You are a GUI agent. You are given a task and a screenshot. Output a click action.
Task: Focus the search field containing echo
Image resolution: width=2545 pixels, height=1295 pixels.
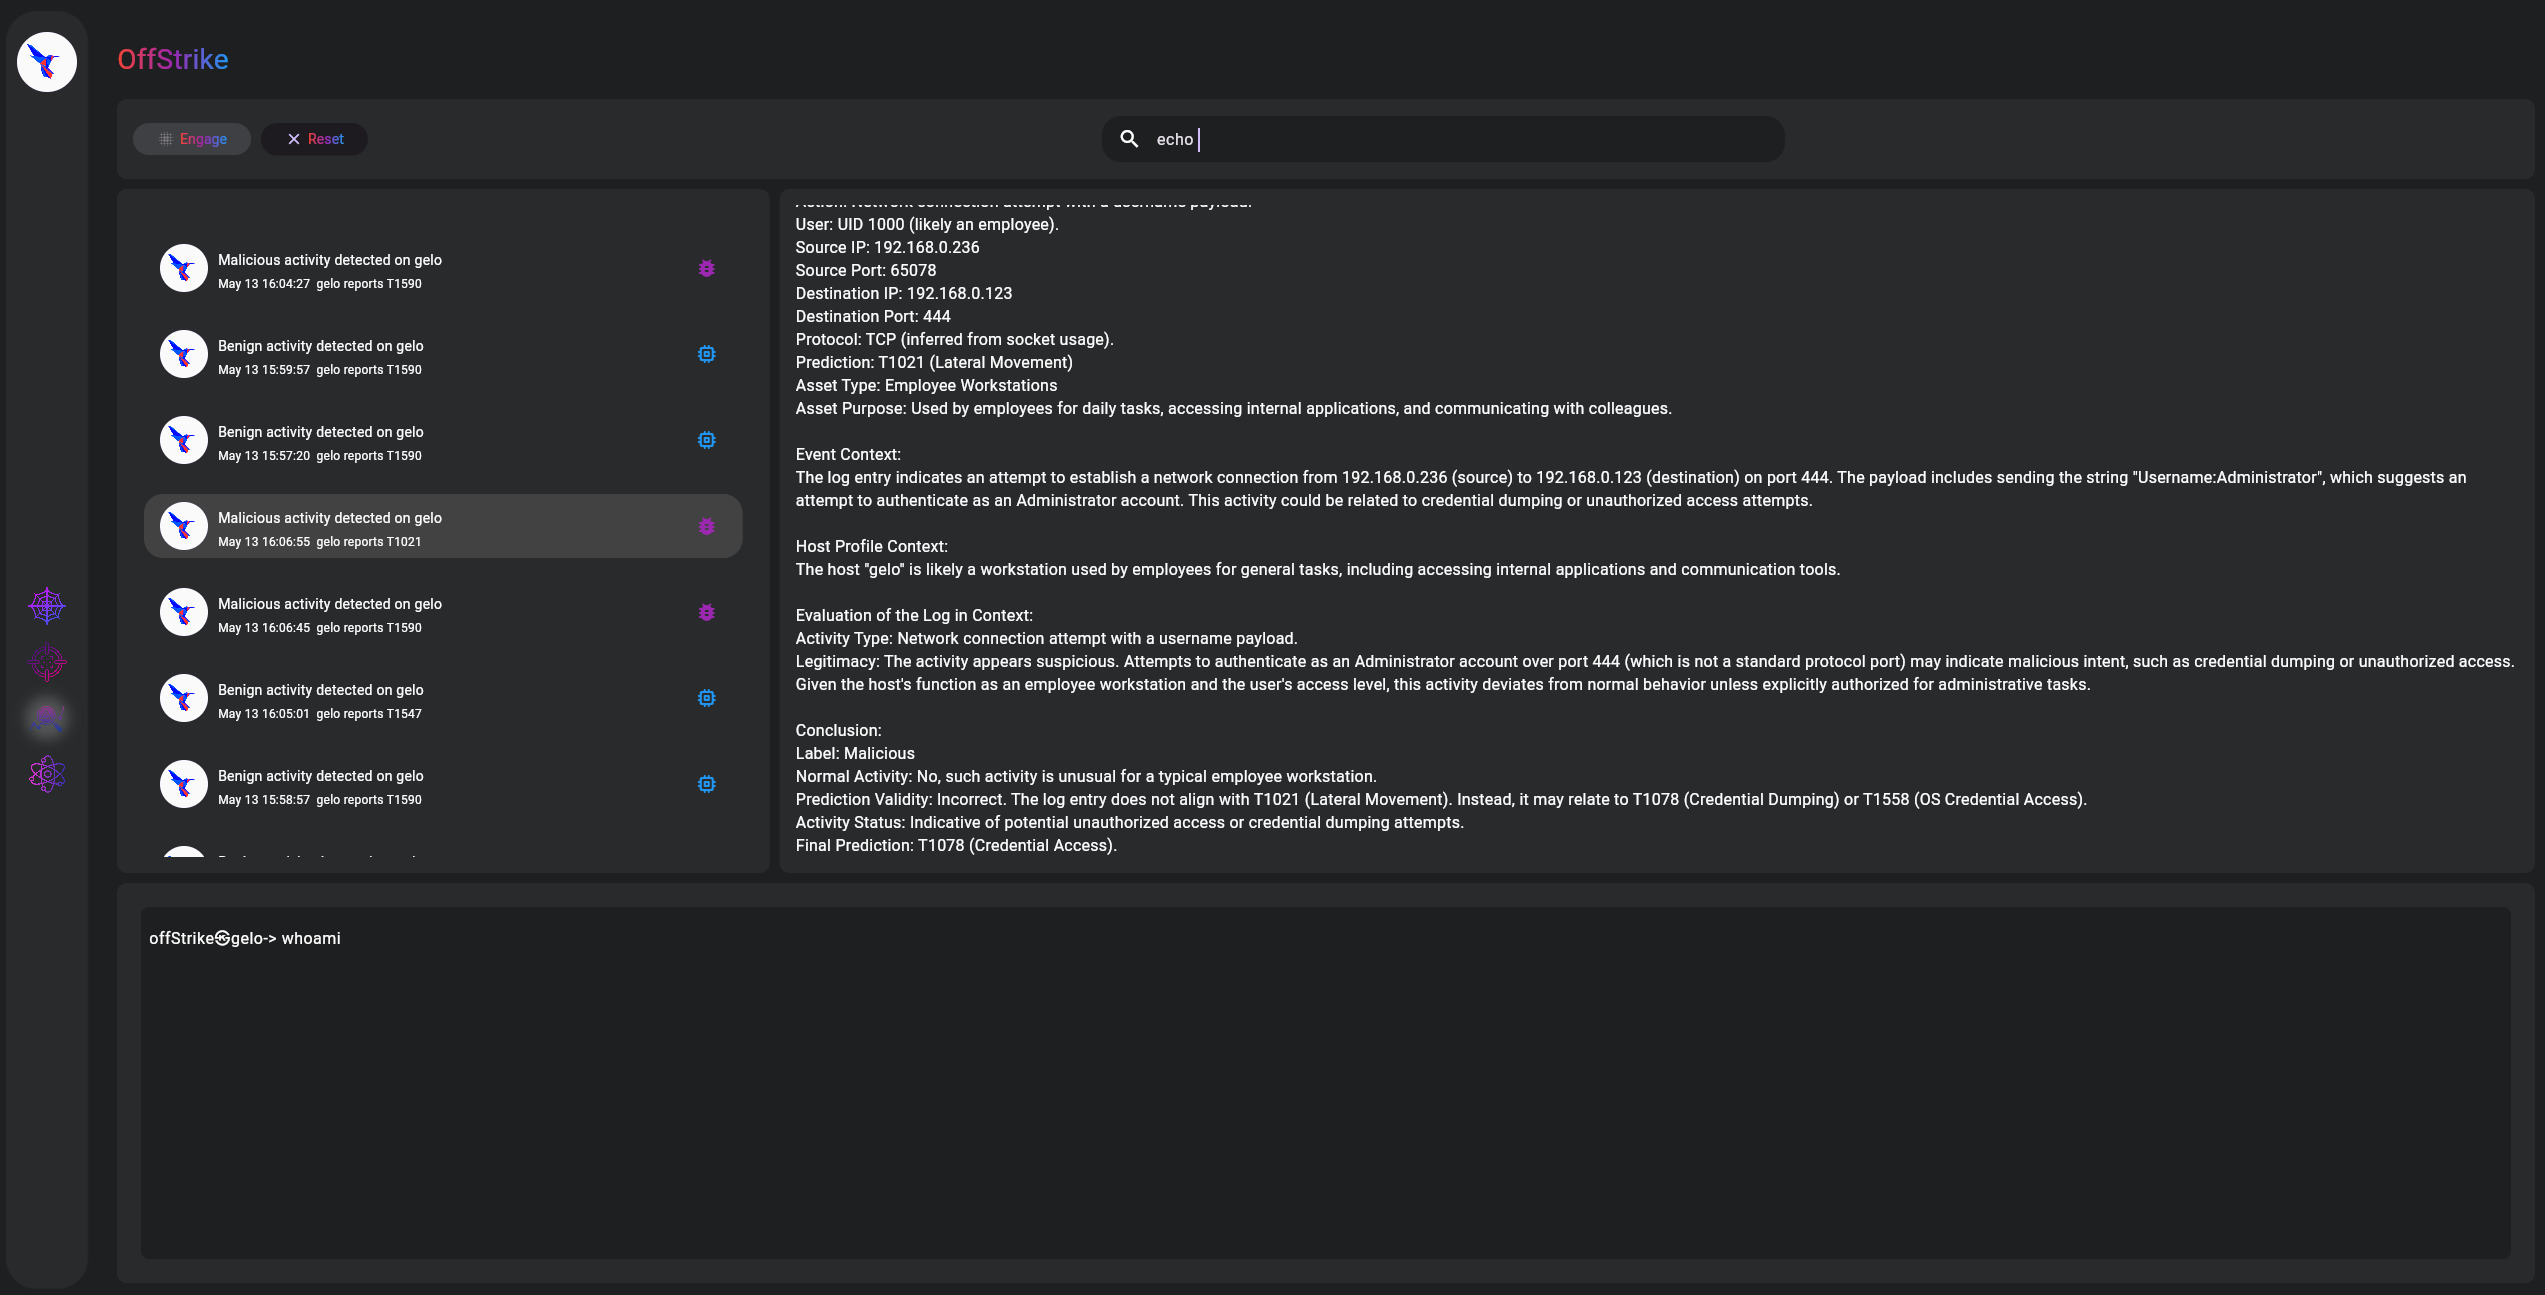(1443, 139)
